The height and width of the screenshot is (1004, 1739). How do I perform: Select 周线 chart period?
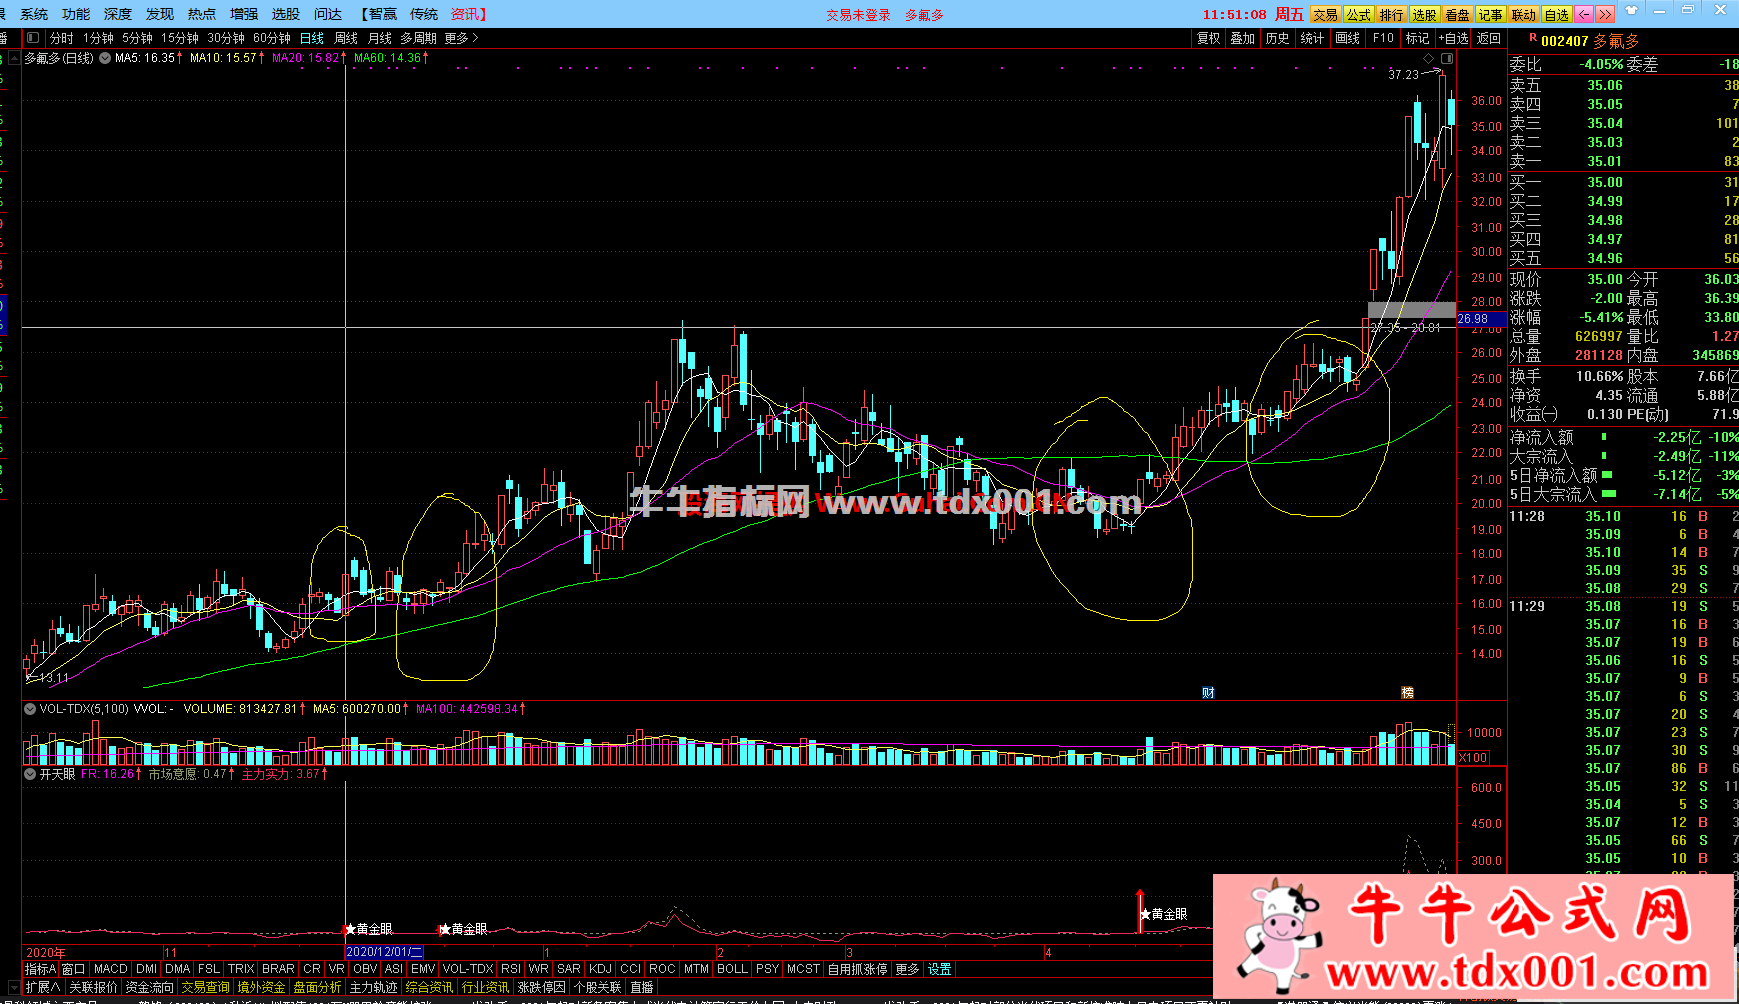pos(346,38)
